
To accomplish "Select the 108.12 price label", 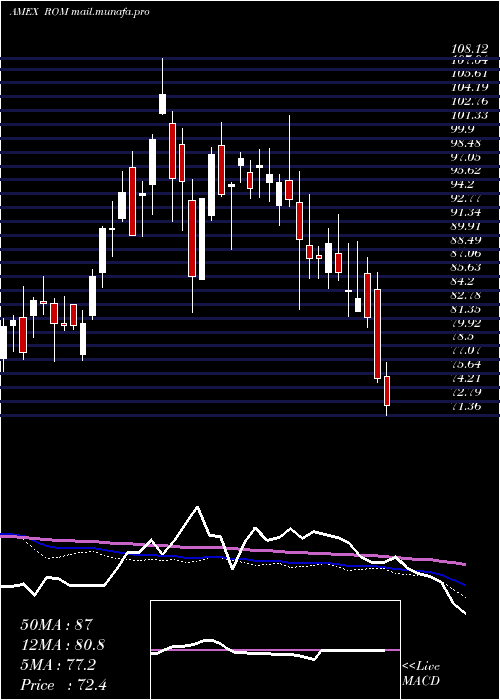I will tap(470, 47).
